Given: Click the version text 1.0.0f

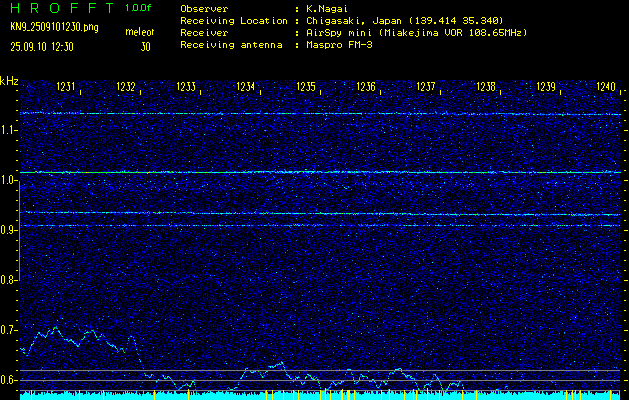Looking at the screenshot, I should click(138, 8).
